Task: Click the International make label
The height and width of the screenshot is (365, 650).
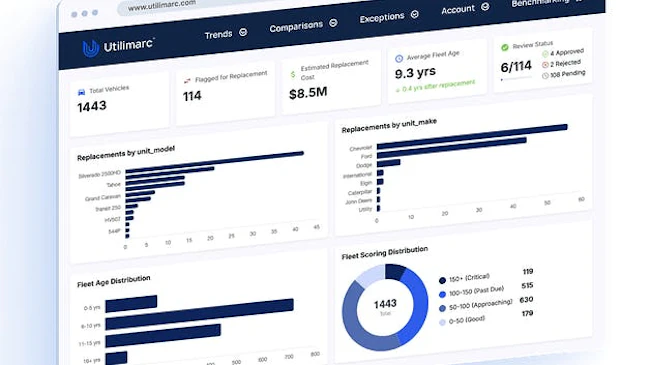Action: [357, 175]
